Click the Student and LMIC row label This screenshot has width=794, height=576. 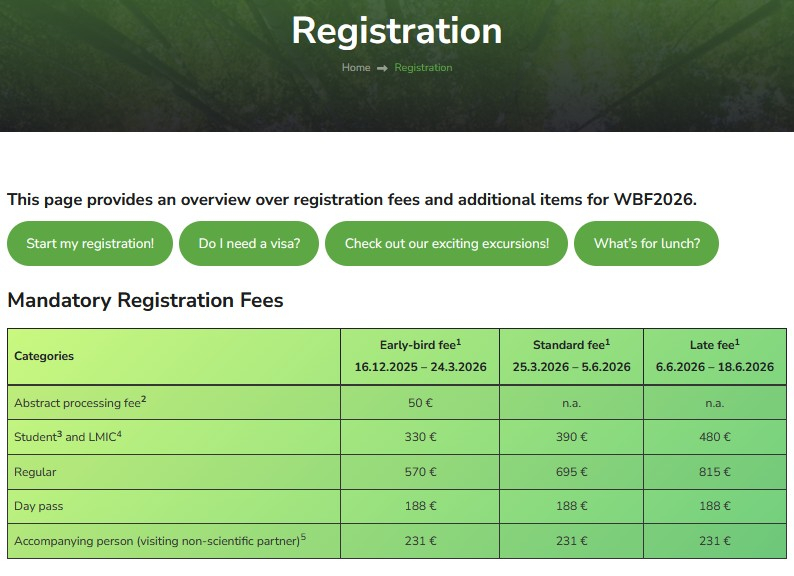point(68,437)
